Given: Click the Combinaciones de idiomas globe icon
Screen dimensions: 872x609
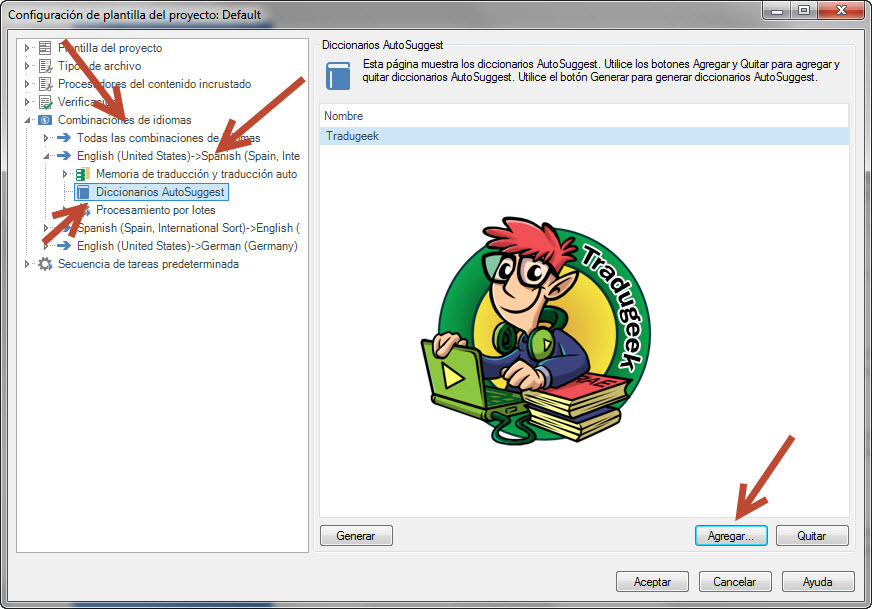Looking at the screenshot, I should tap(44, 120).
